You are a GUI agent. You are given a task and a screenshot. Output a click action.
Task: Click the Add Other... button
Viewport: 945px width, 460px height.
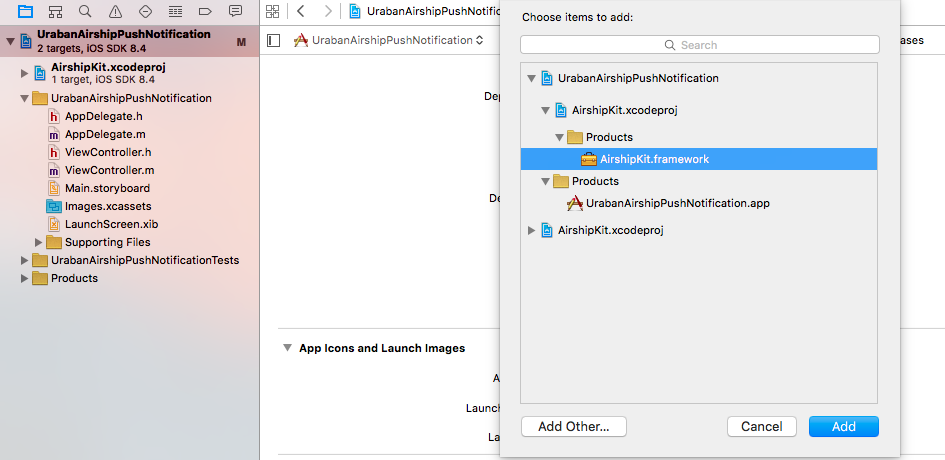[574, 426]
